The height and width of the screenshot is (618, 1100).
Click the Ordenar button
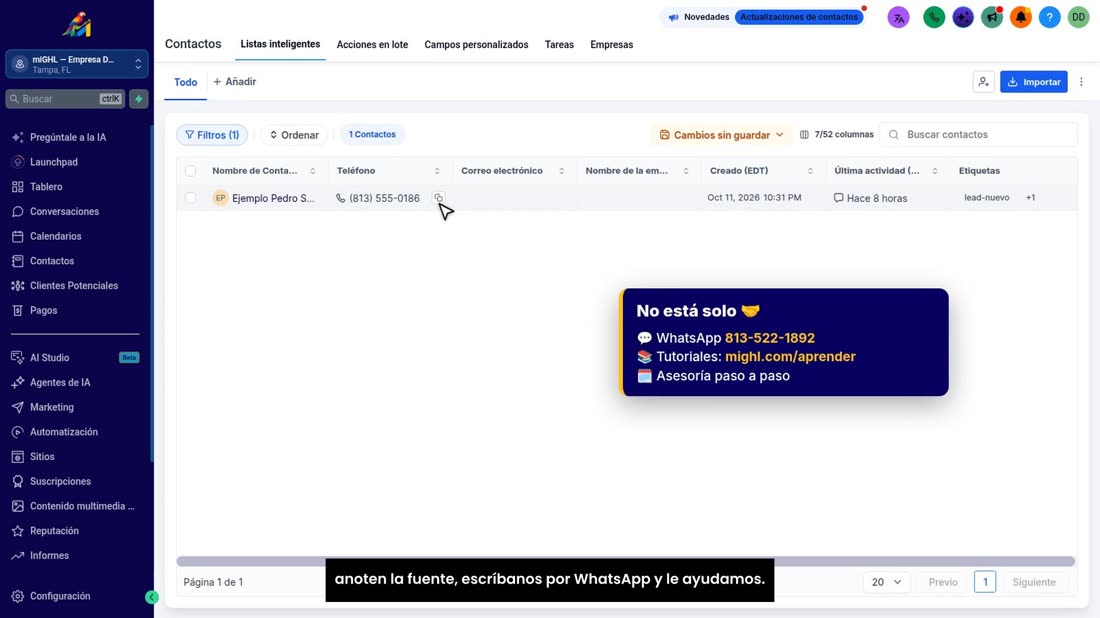click(x=294, y=135)
